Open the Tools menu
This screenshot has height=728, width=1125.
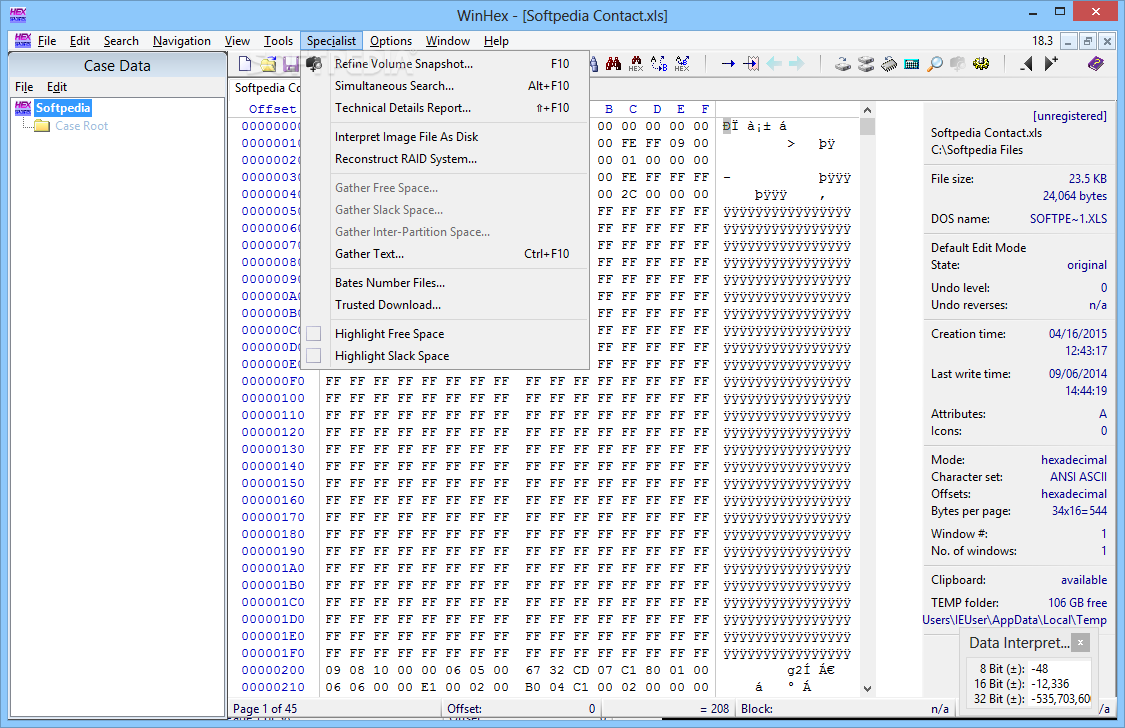click(x=278, y=41)
